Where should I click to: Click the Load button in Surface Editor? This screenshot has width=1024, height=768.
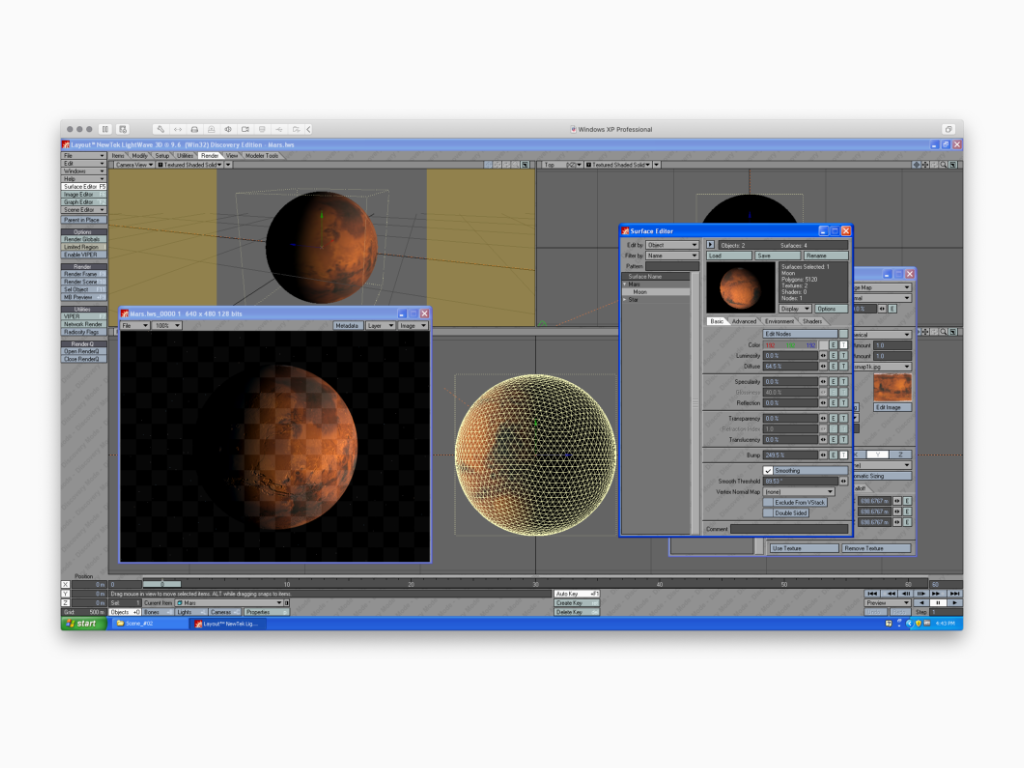(x=728, y=255)
